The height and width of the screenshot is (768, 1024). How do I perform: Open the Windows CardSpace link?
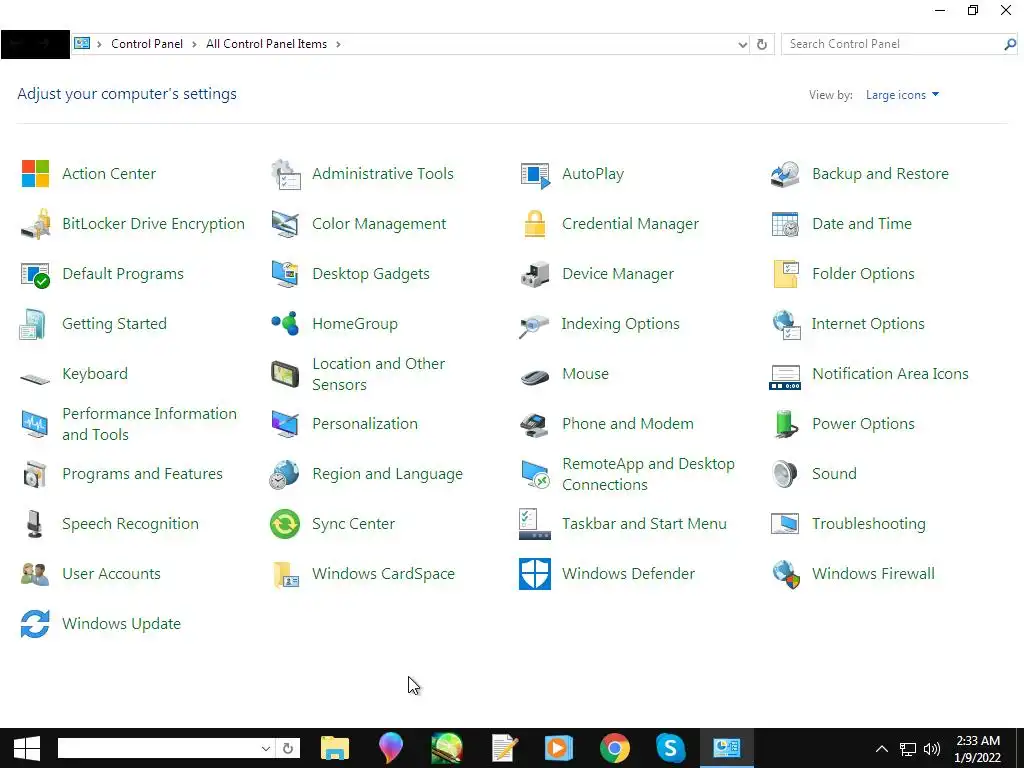(383, 574)
